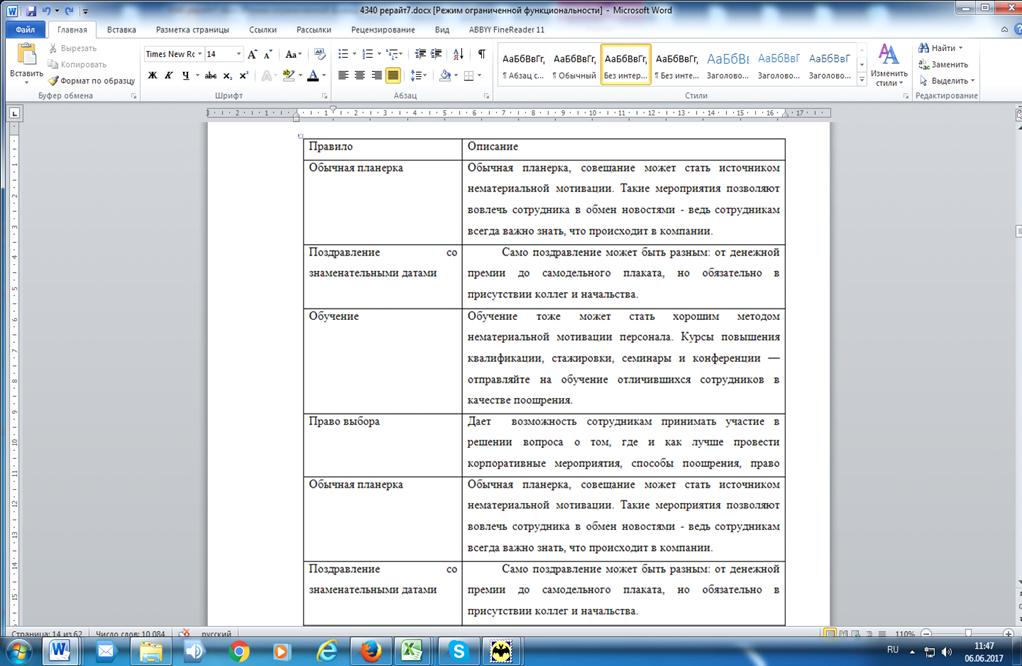
Task: Click the font color swatch (red A)
Action: pyautogui.click(x=312, y=75)
